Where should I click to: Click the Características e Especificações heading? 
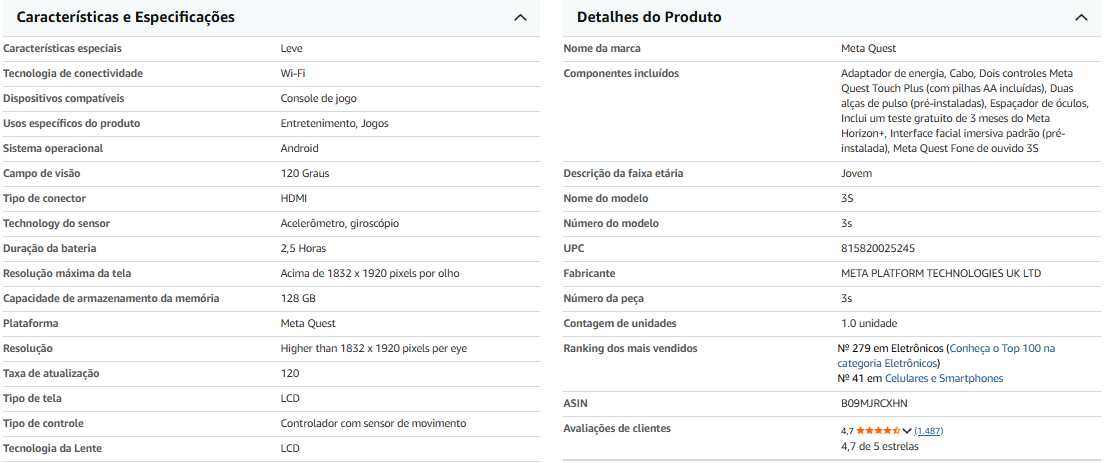point(126,17)
